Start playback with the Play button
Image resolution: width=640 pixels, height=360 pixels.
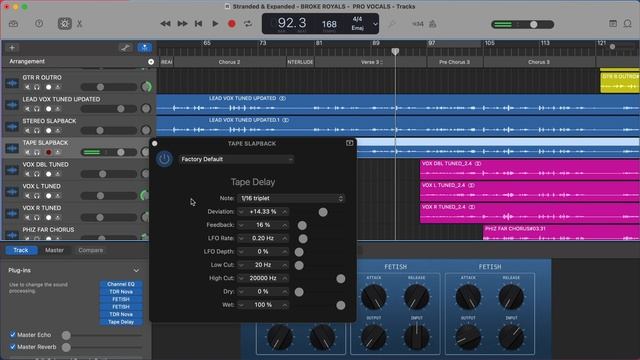tap(215, 24)
